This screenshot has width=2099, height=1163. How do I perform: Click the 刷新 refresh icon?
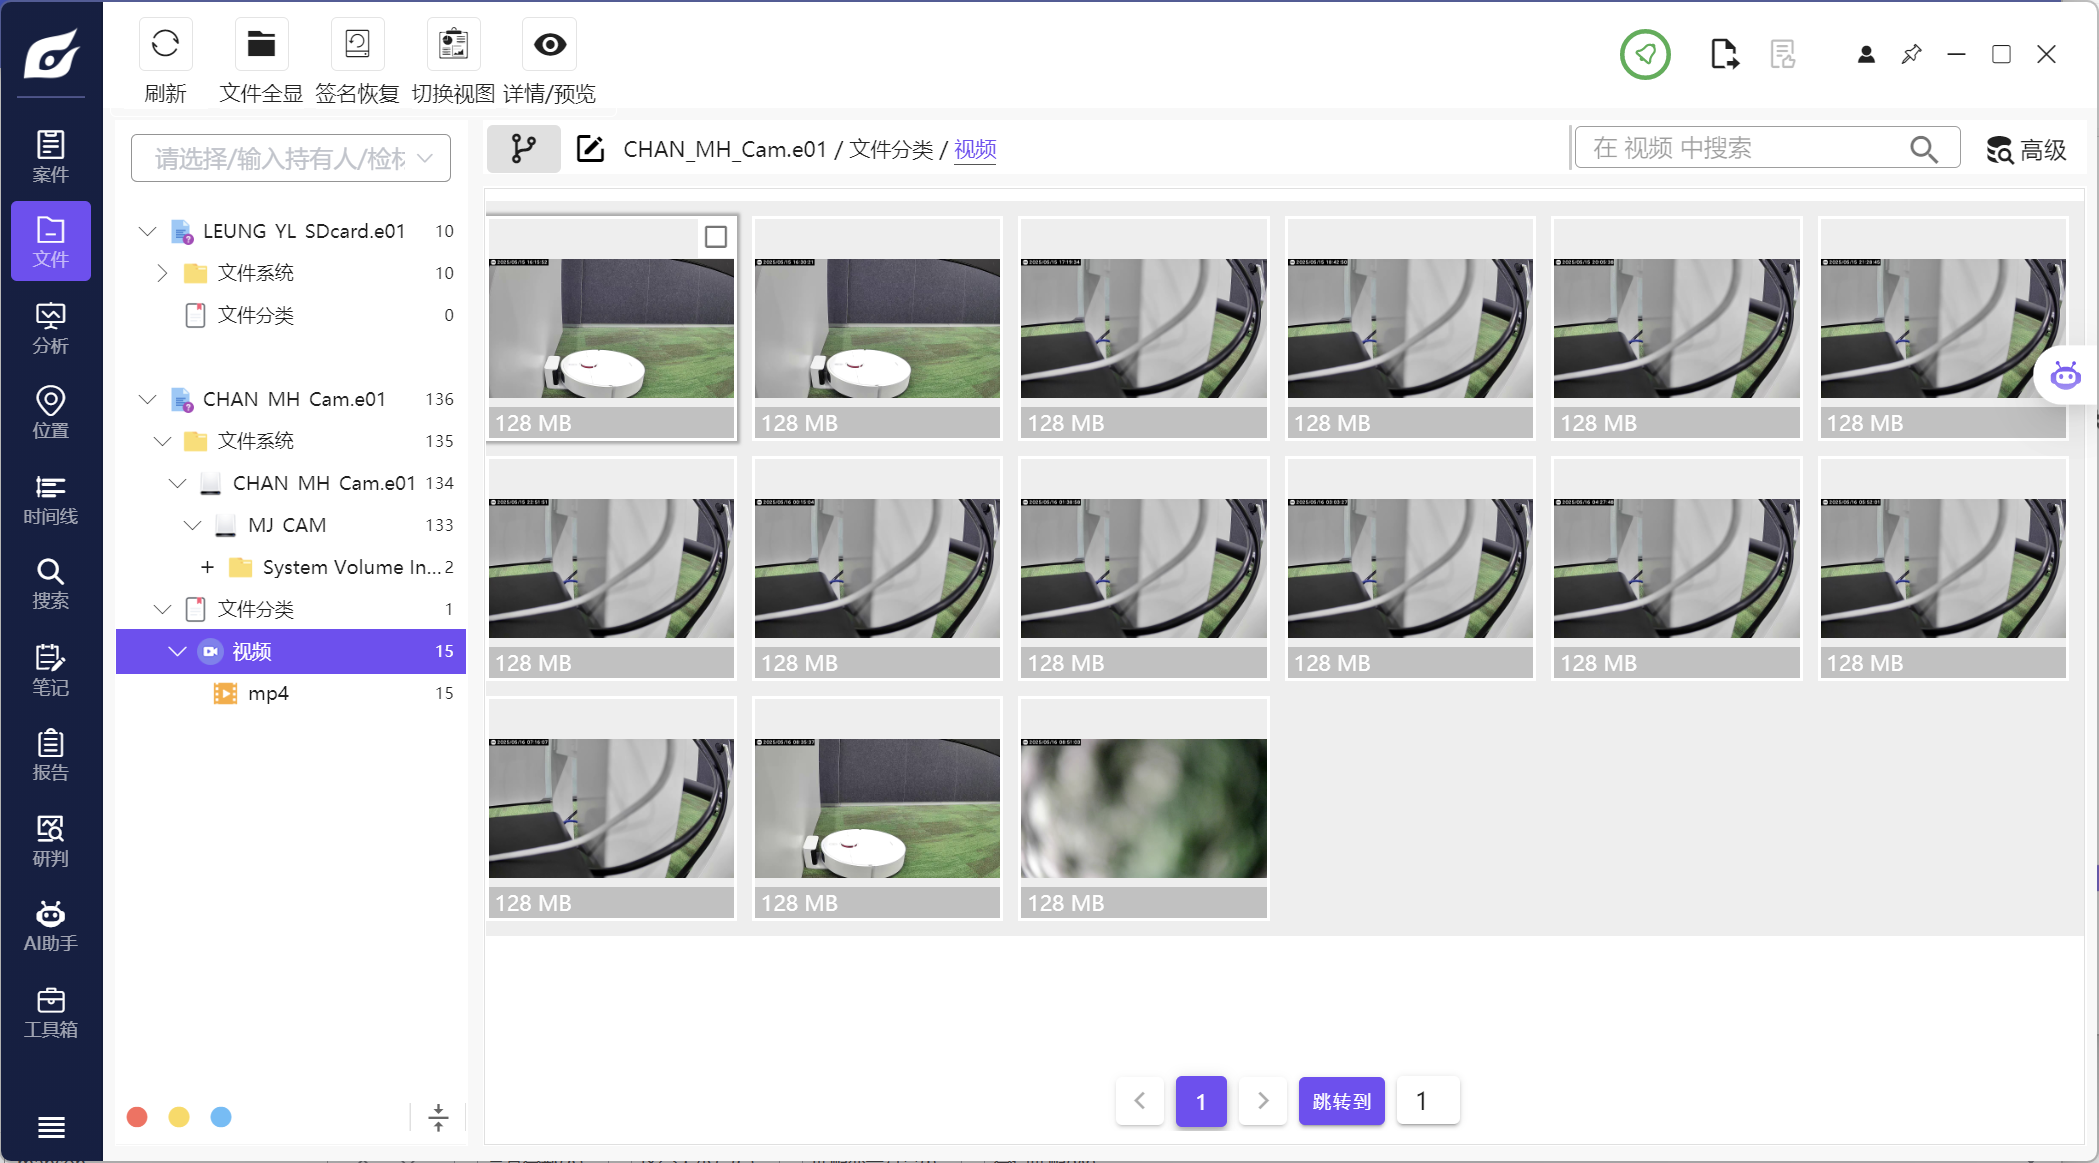[x=165, y=45]
